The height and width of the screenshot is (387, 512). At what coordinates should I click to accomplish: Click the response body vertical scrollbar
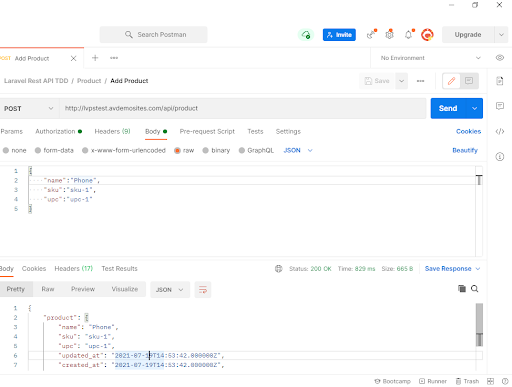tap(479, 325)
